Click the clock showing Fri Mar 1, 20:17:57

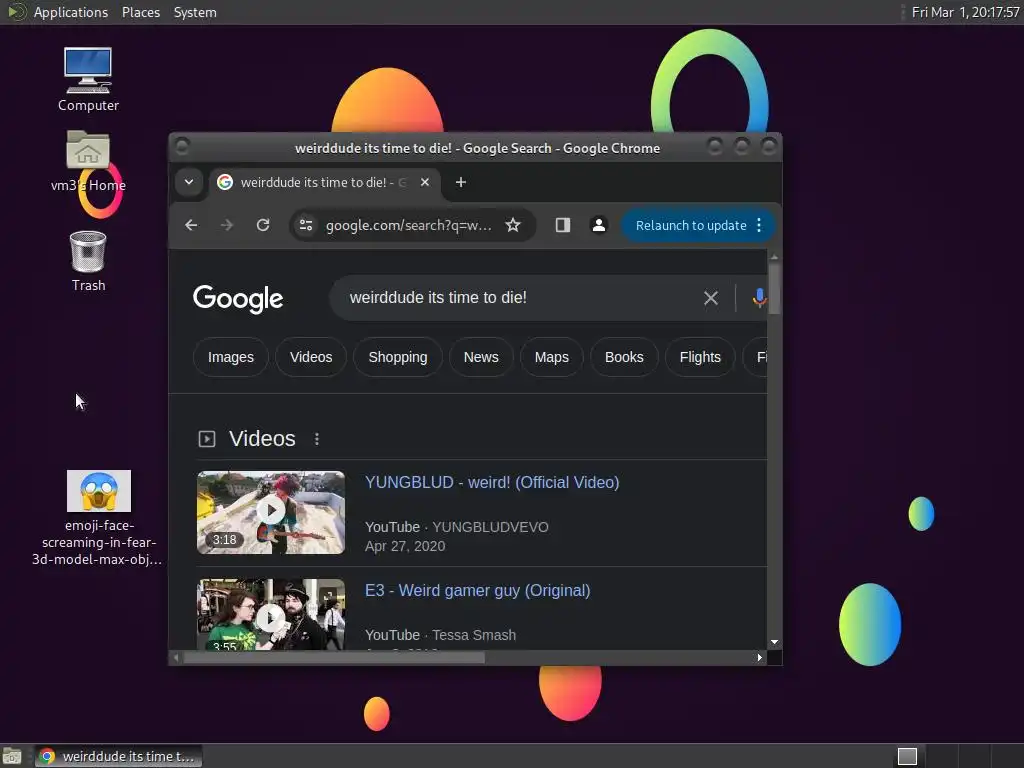coord(965,12)
